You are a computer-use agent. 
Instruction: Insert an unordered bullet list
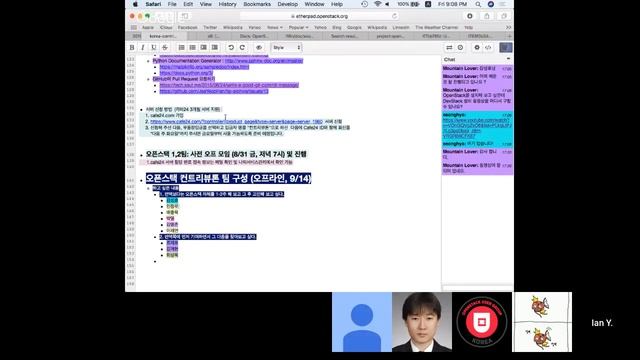tap(193, 48)
